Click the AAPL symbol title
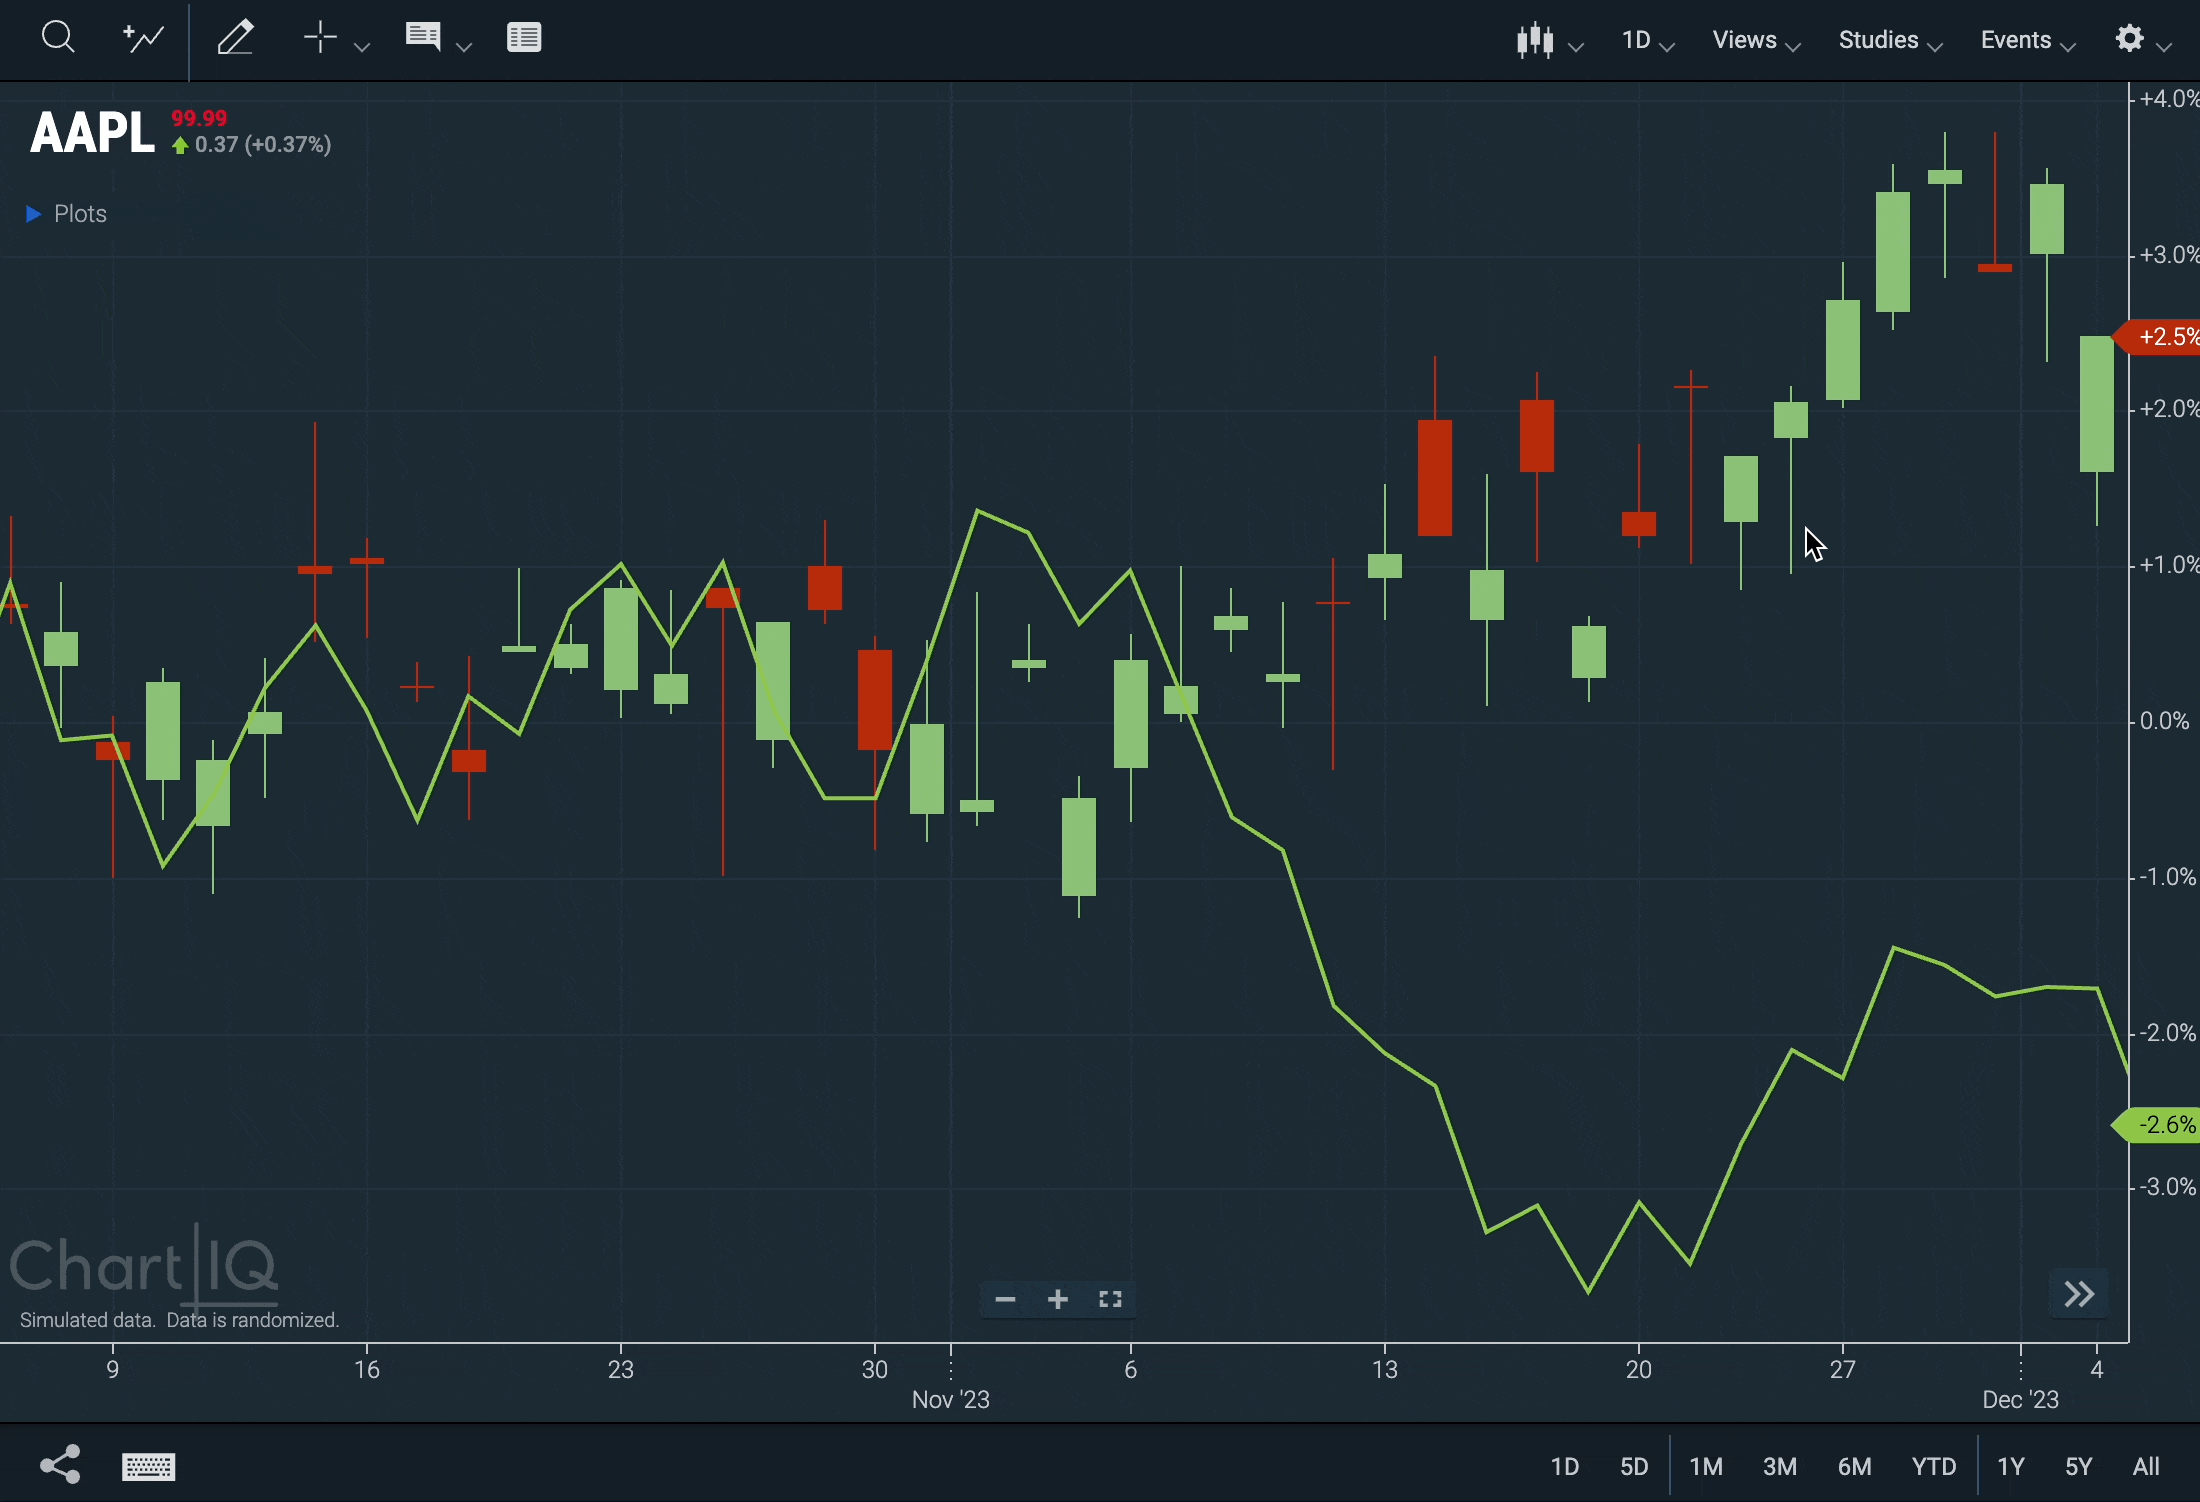Image resolution: width=2200 pixels, height=1502 pixels. [92, 133]
